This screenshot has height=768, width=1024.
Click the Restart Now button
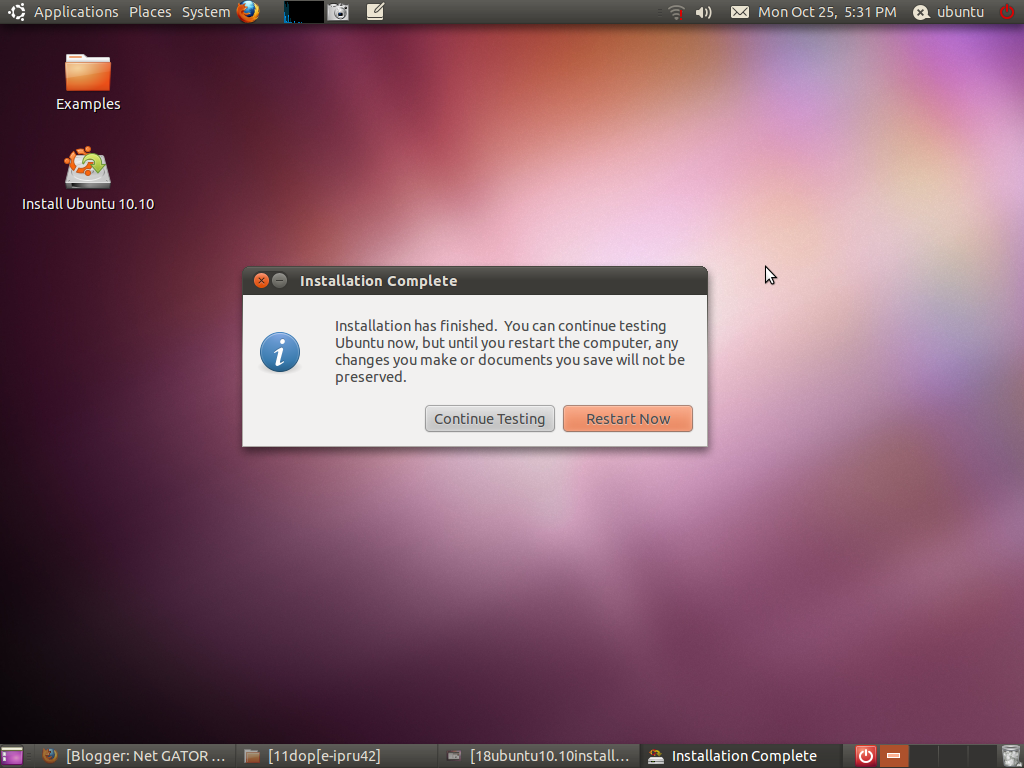tap(628, 418)
